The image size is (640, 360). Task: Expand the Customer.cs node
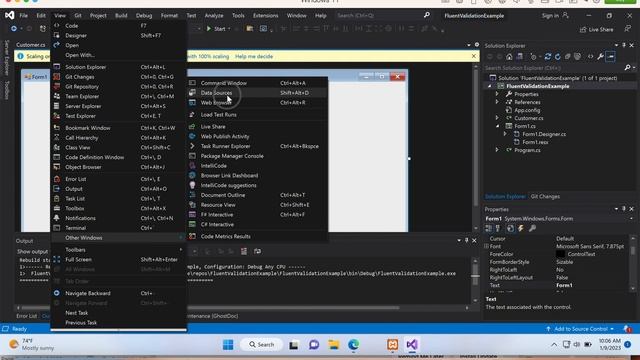[497, 118]
